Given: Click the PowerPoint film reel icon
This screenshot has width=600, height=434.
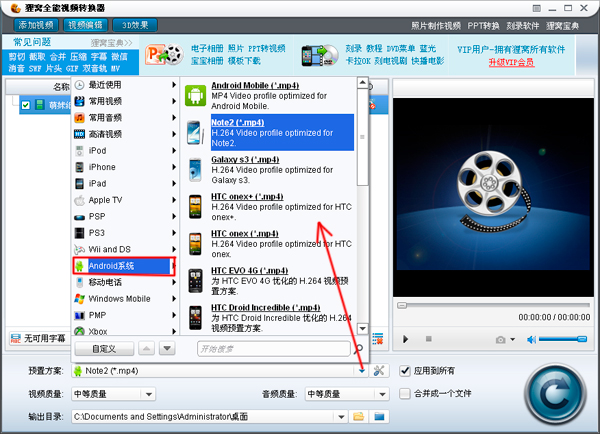Looking at the screenshot, I should coord(165,55).
